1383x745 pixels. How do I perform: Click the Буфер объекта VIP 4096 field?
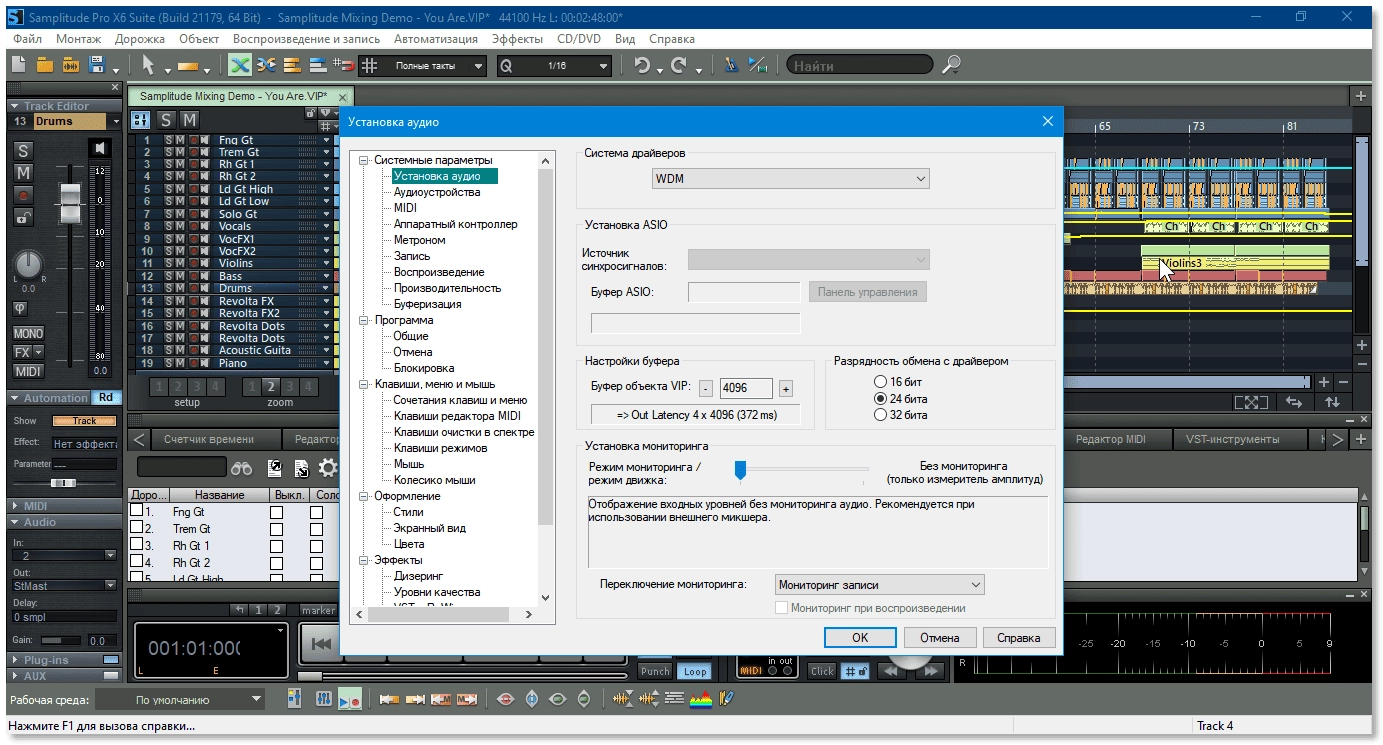746,389
